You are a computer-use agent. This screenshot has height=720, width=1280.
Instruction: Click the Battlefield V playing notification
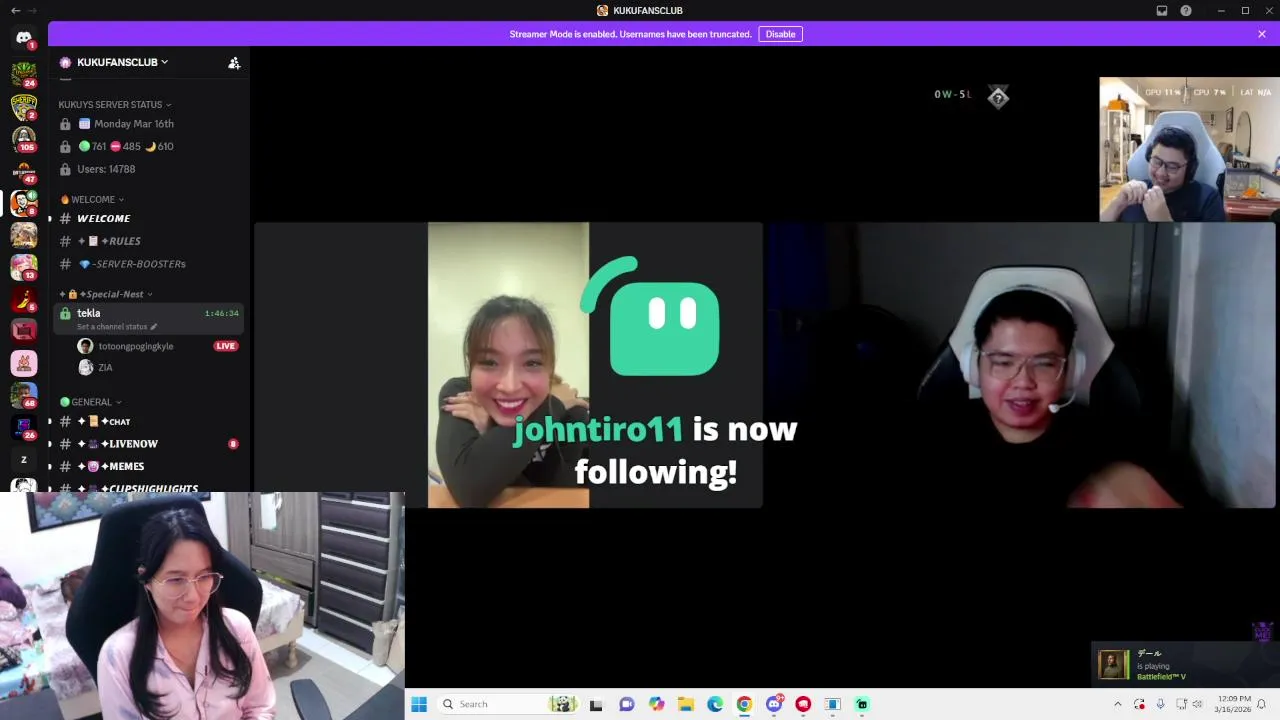(x=1185, y=664)
